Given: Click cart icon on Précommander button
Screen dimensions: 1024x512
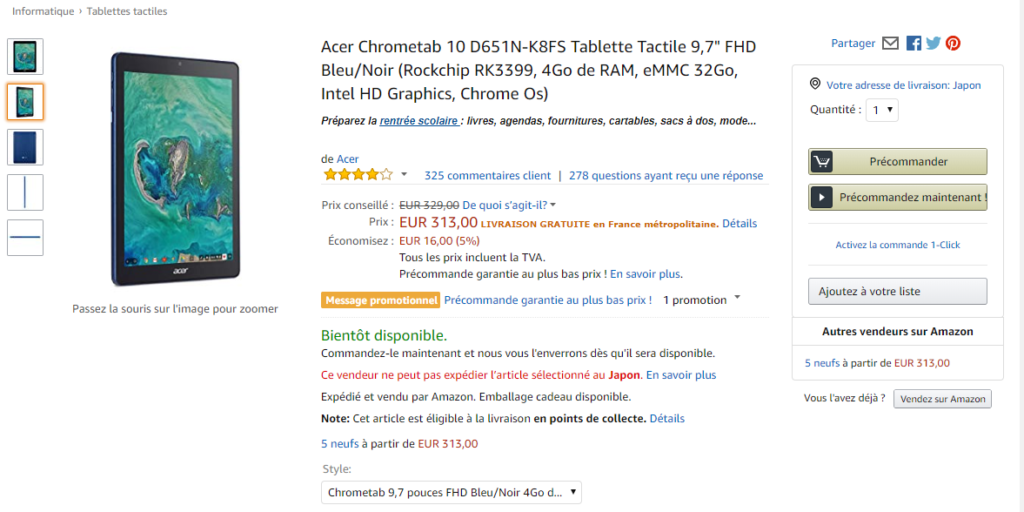Looking at the screenshot, I should point(821,161).
